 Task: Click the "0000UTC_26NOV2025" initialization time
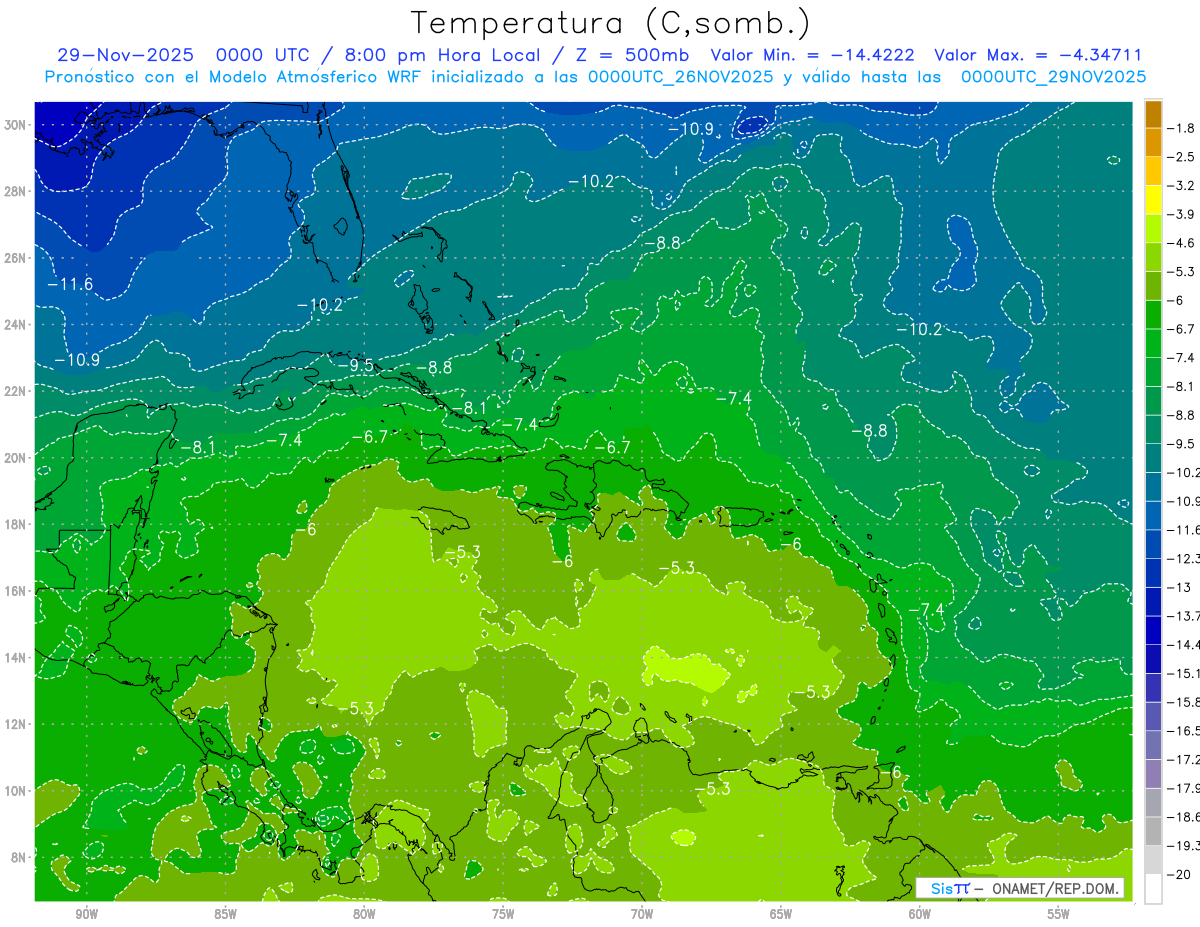(x=680, y=77)
